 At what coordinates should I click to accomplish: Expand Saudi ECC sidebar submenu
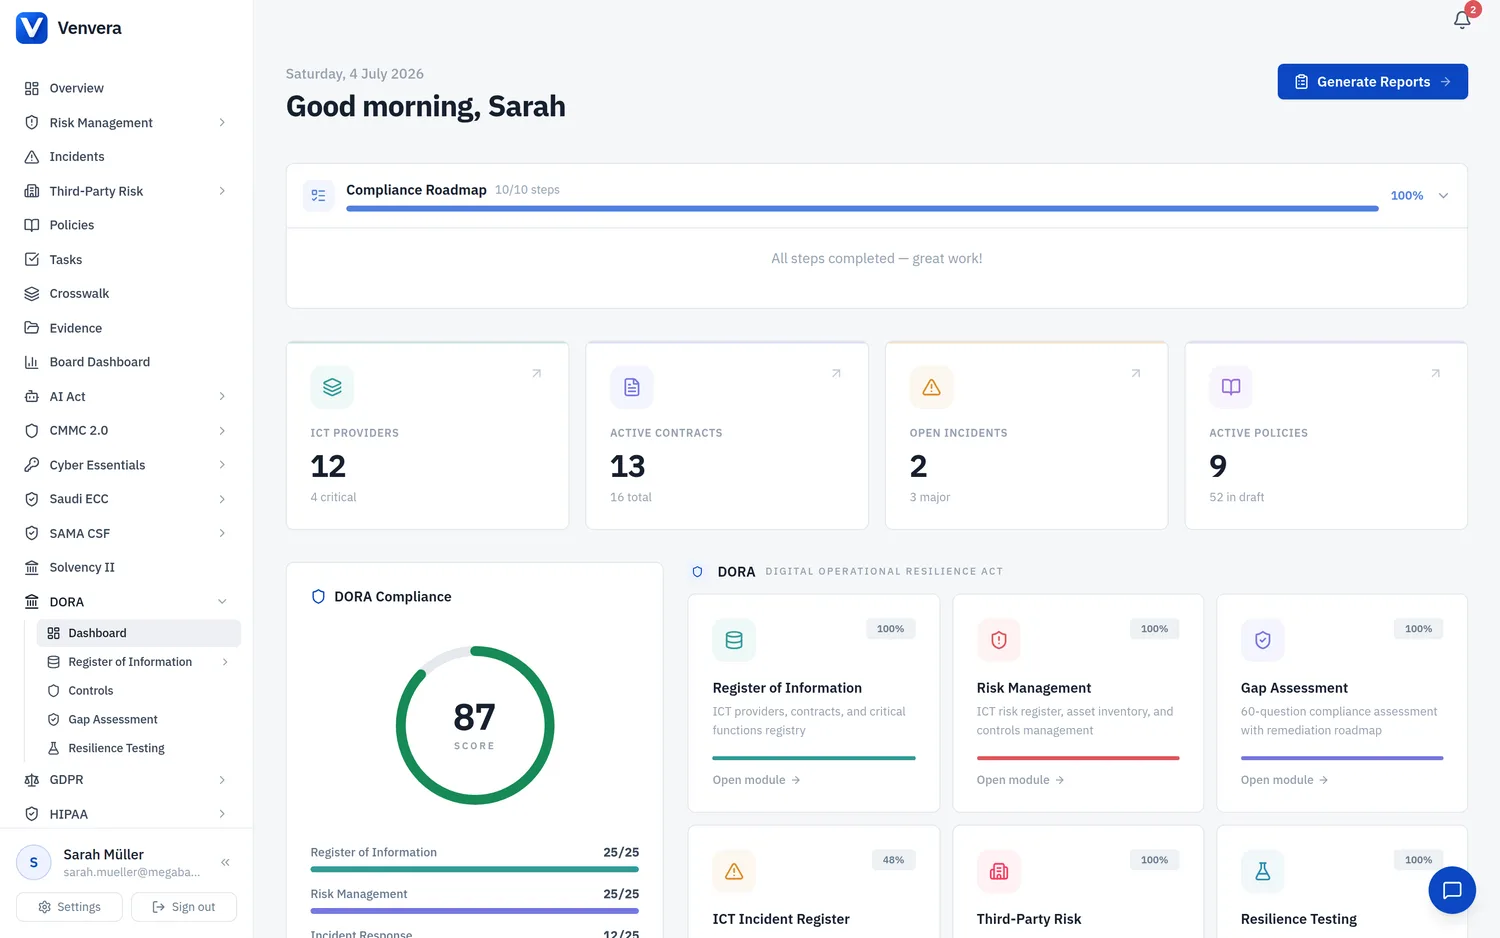coord(222,499)
